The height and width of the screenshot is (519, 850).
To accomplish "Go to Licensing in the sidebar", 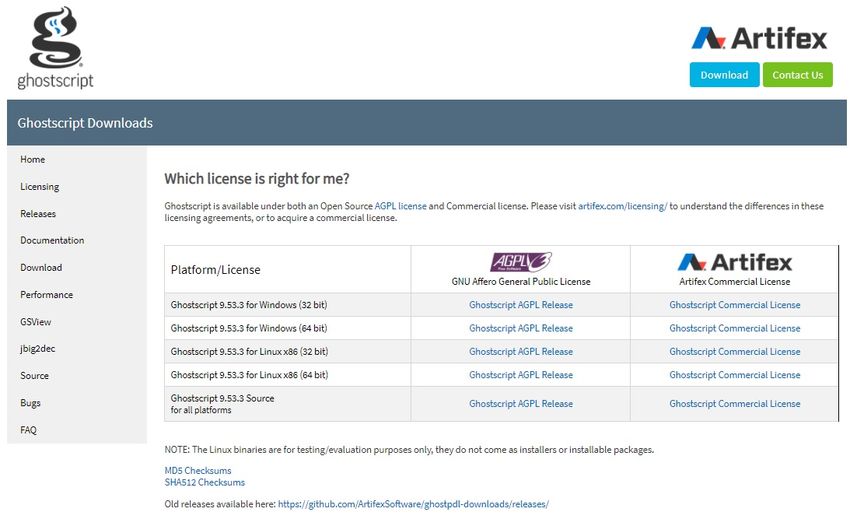I will tap(40, 187).
